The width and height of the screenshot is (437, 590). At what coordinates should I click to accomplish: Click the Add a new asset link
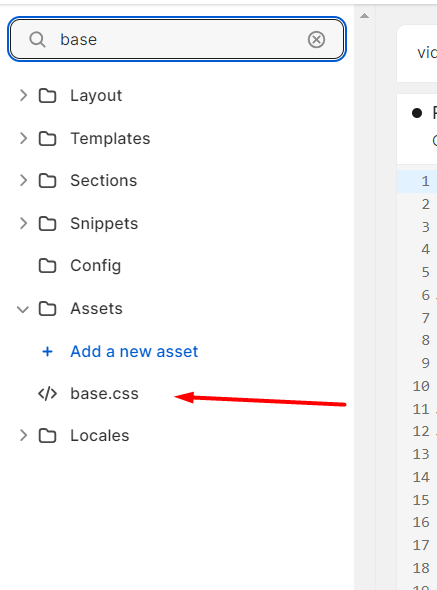pyautogui.click(x=134, y=351)
